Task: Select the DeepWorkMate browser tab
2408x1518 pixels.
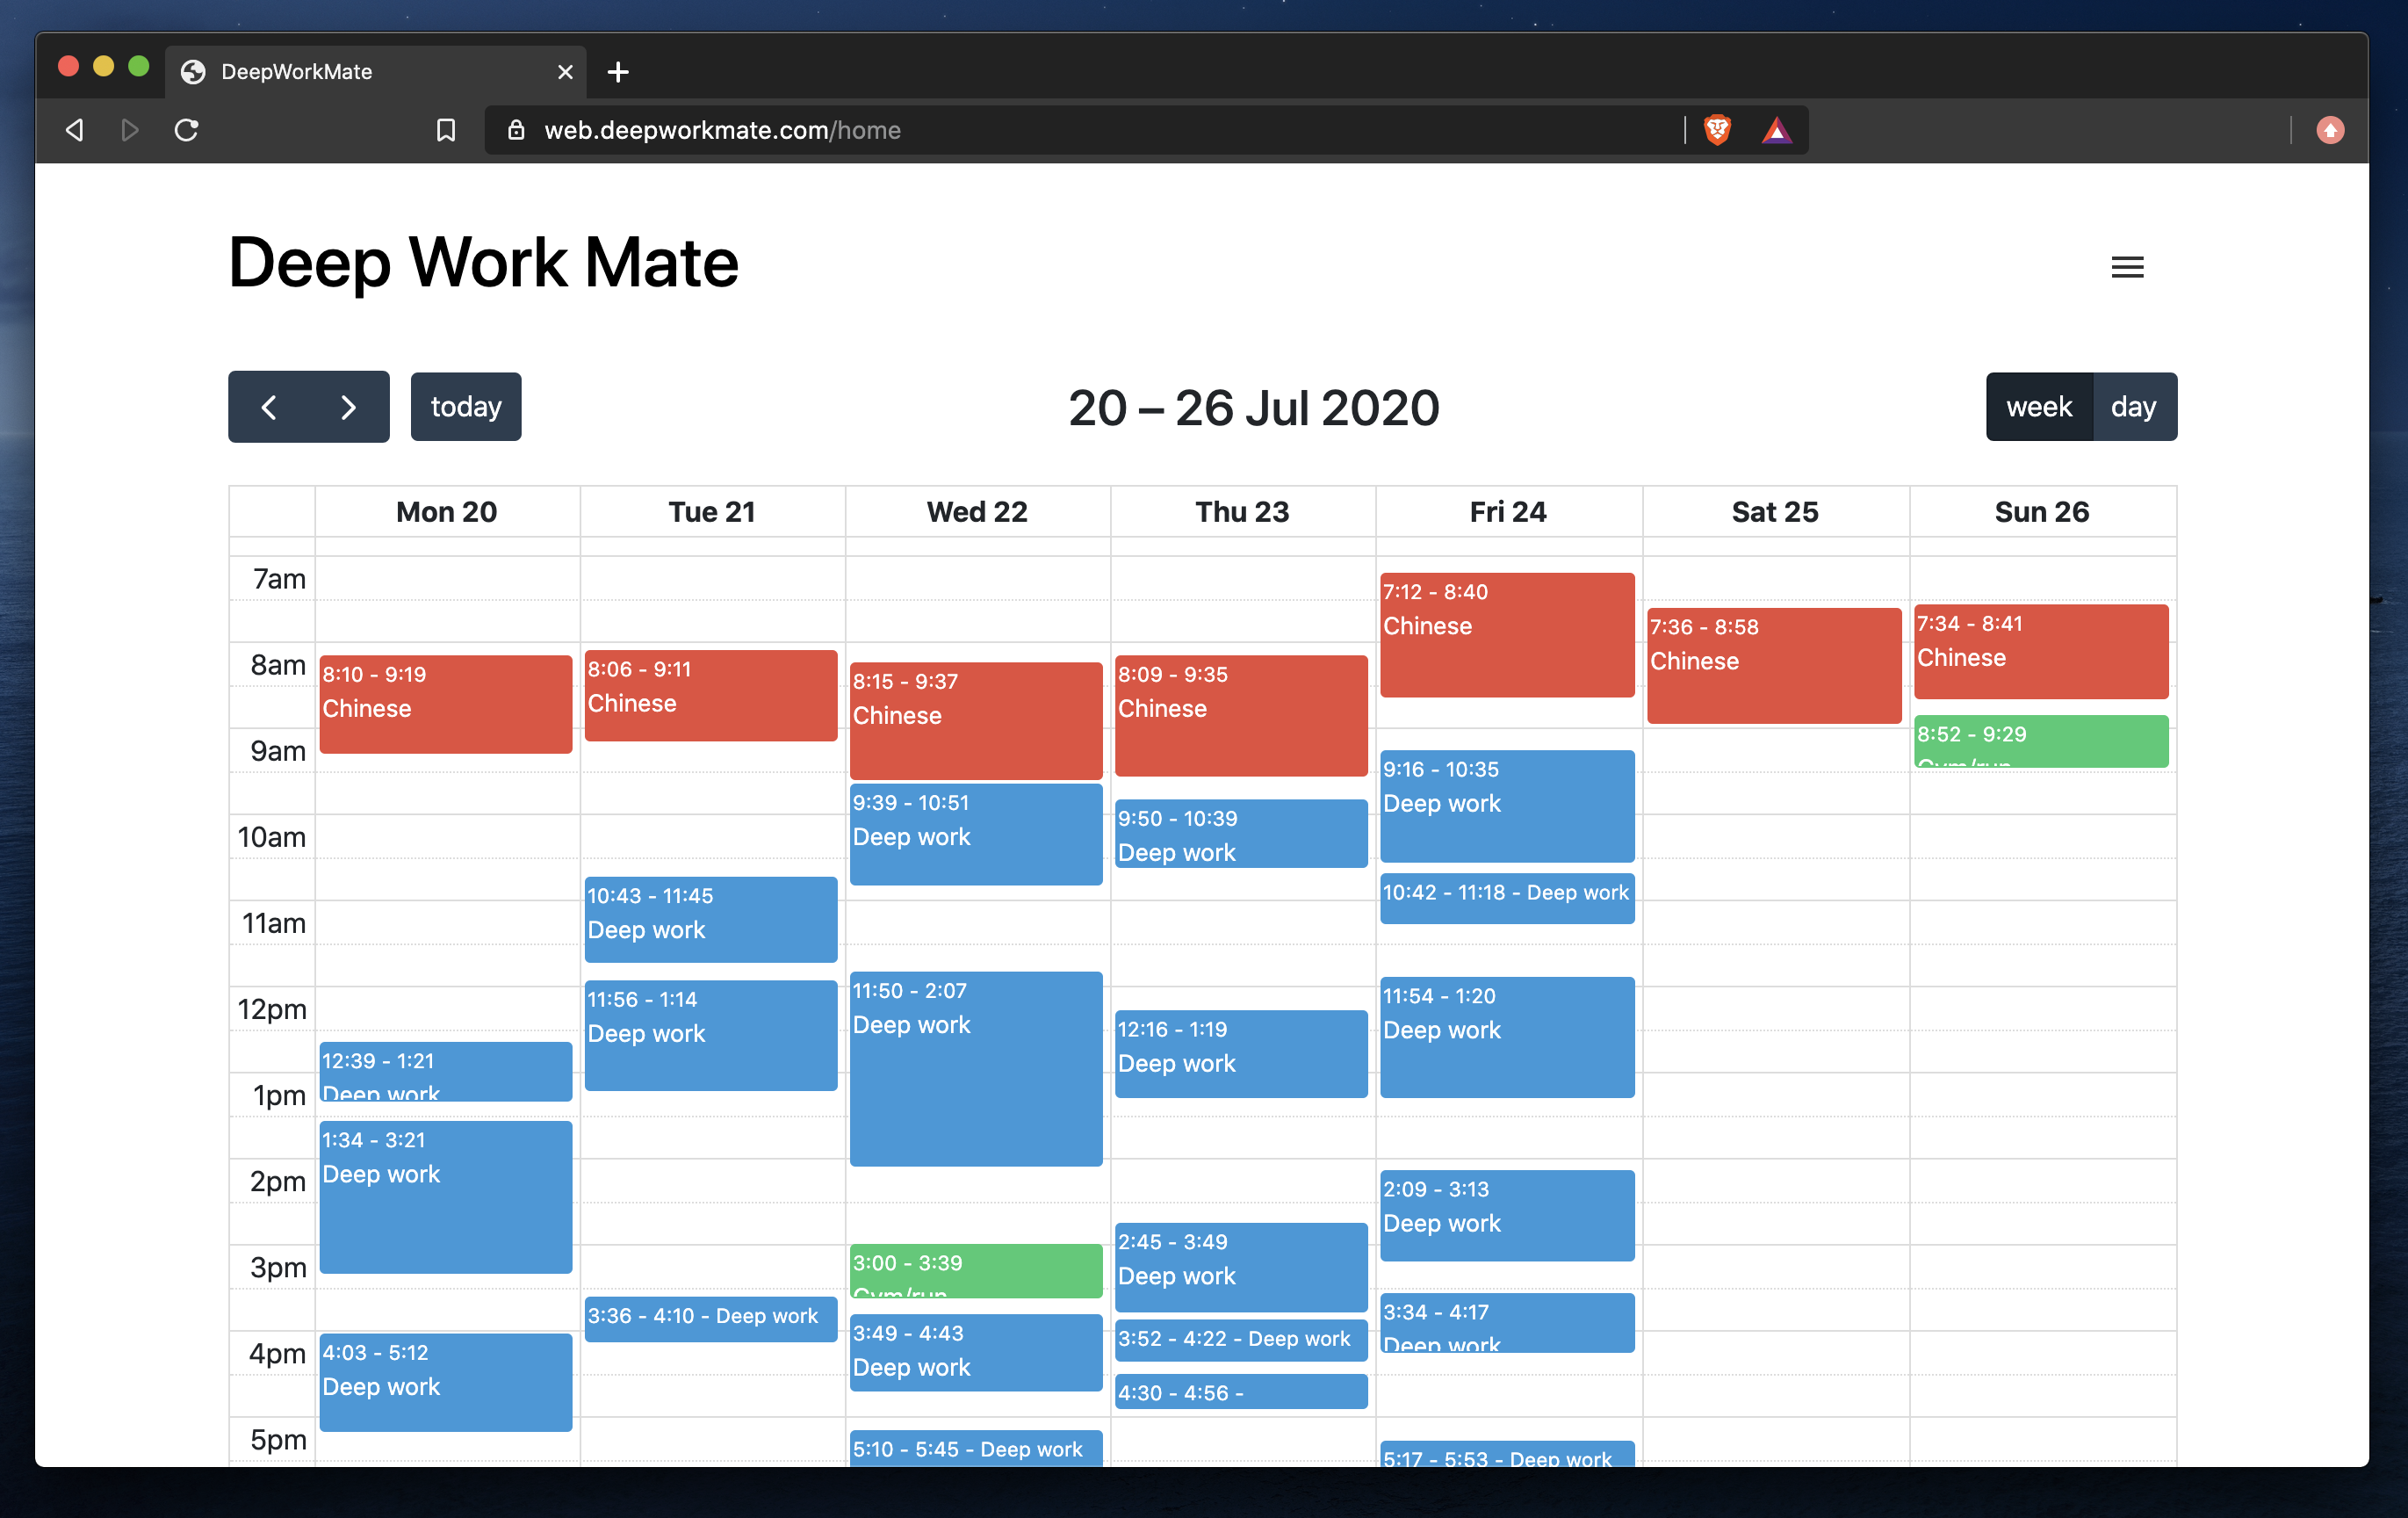Action: (375, 72)
